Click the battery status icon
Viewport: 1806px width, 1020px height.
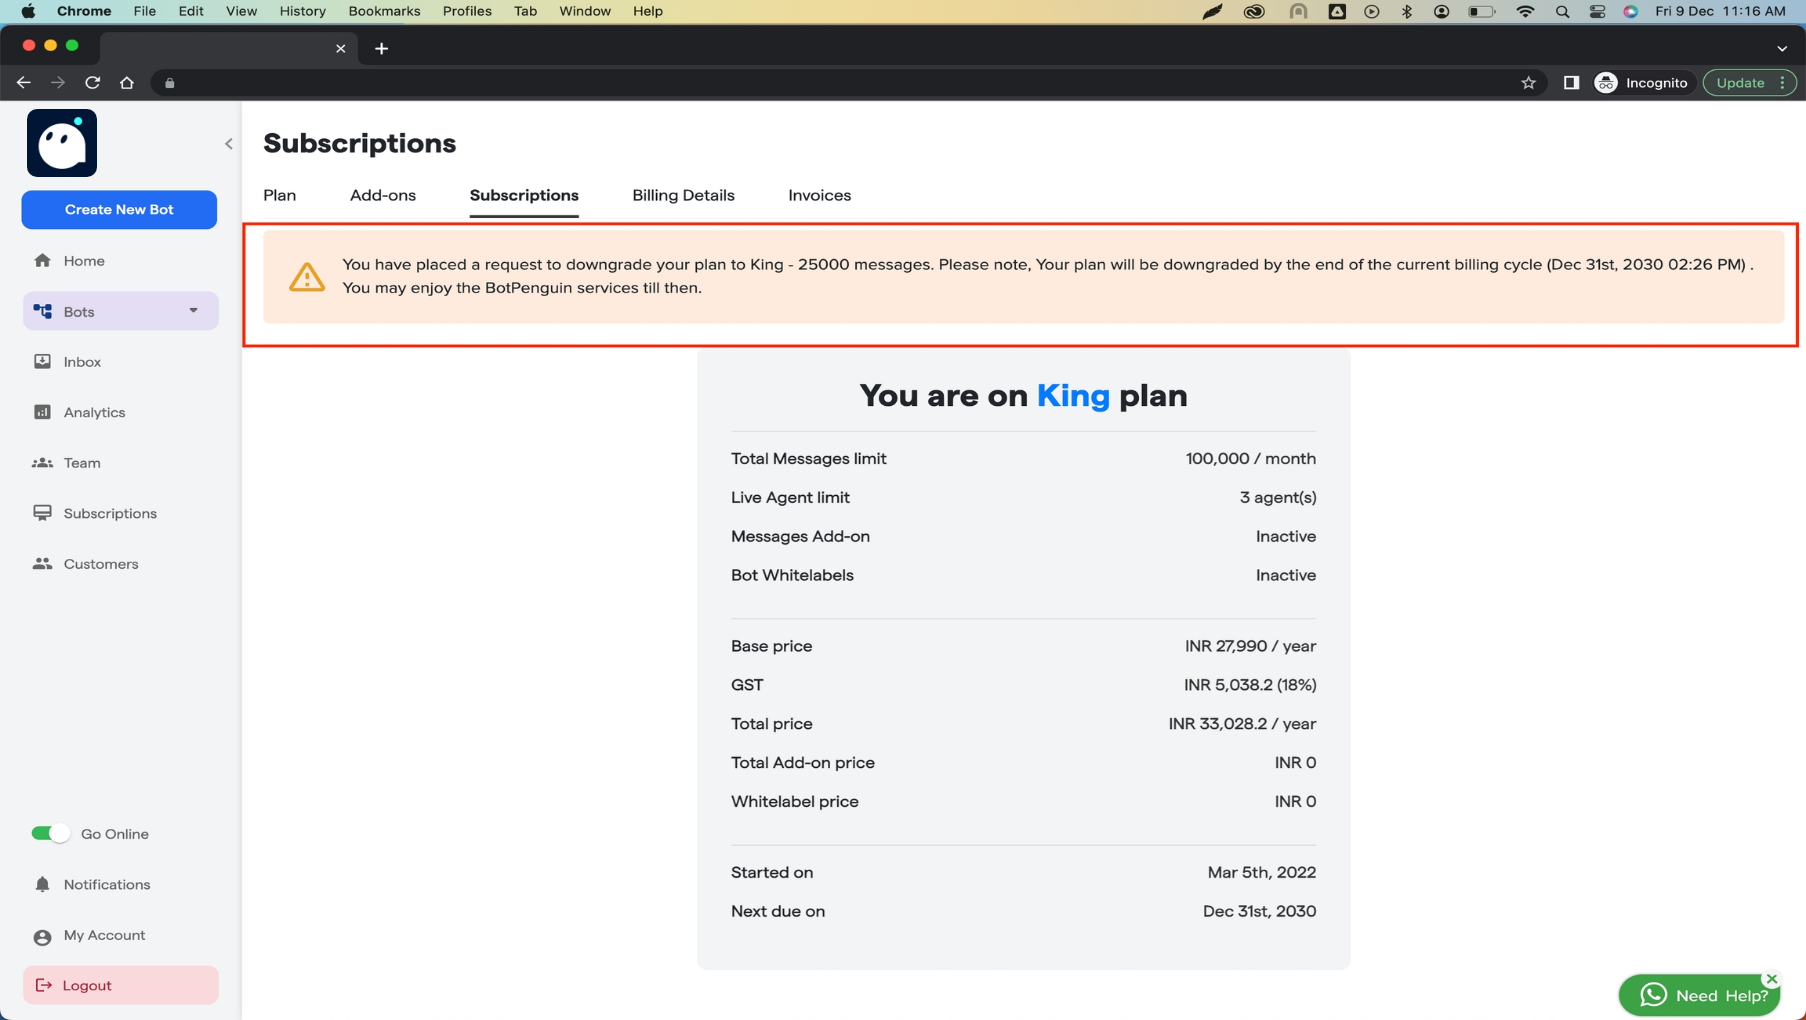[x=1481, y=11]
